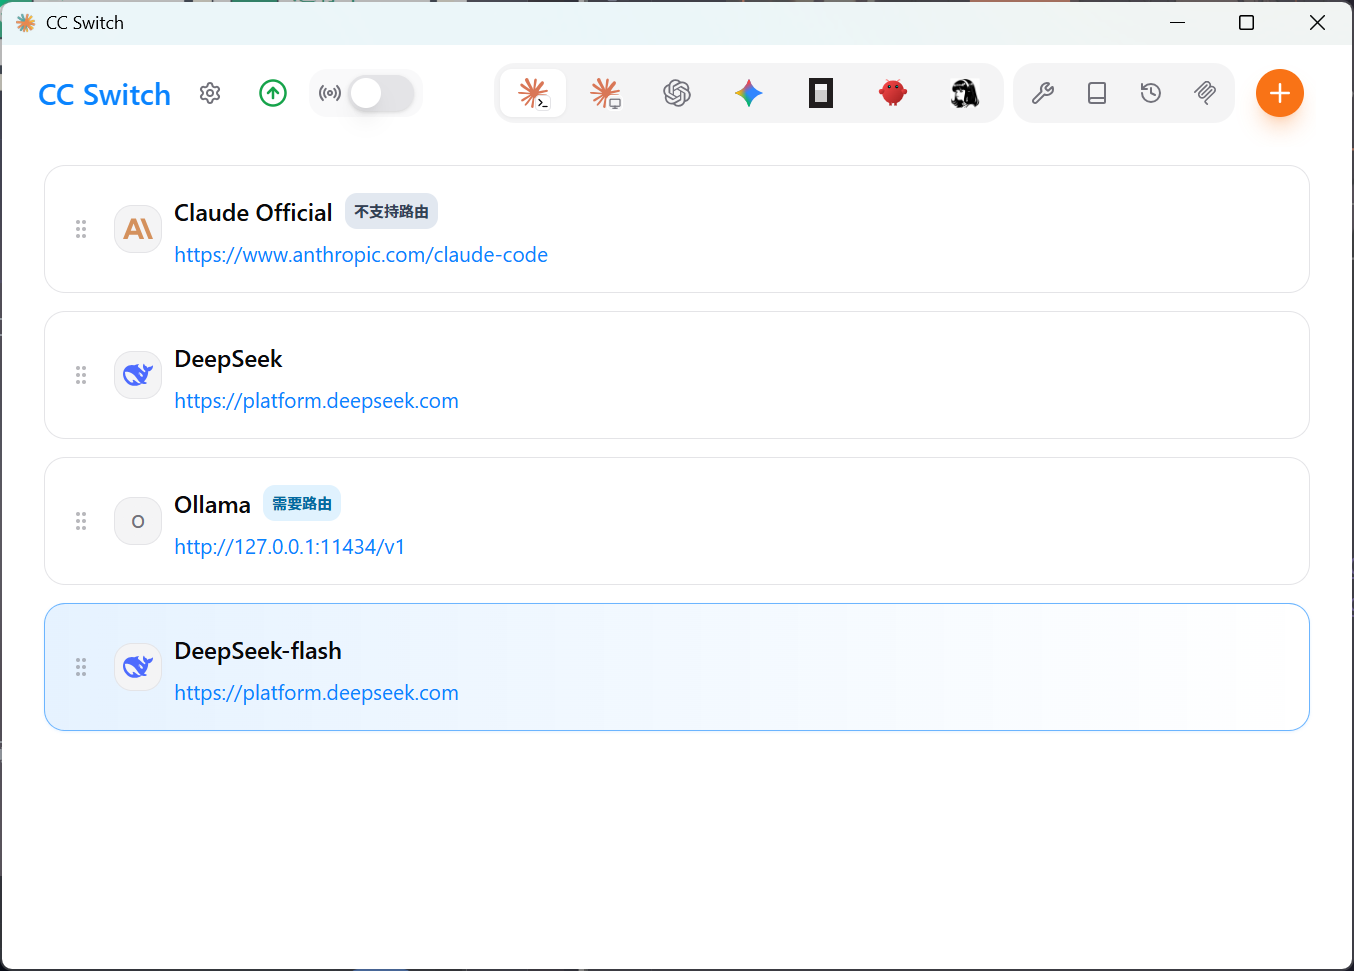
Task: Select the DeepSeek-flash provider name
Action: (x=258, y=651)
